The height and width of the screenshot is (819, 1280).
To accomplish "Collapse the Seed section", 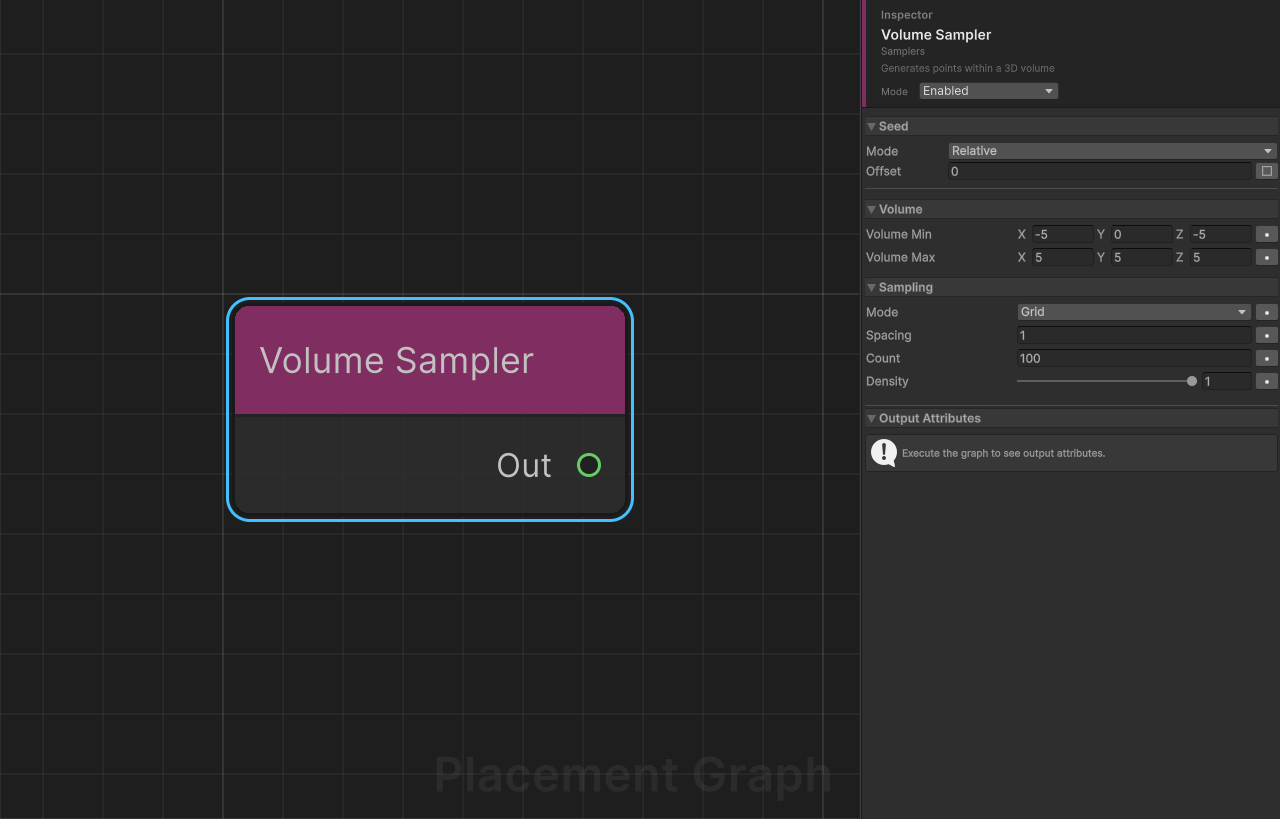I will click(x=871, y=127).
